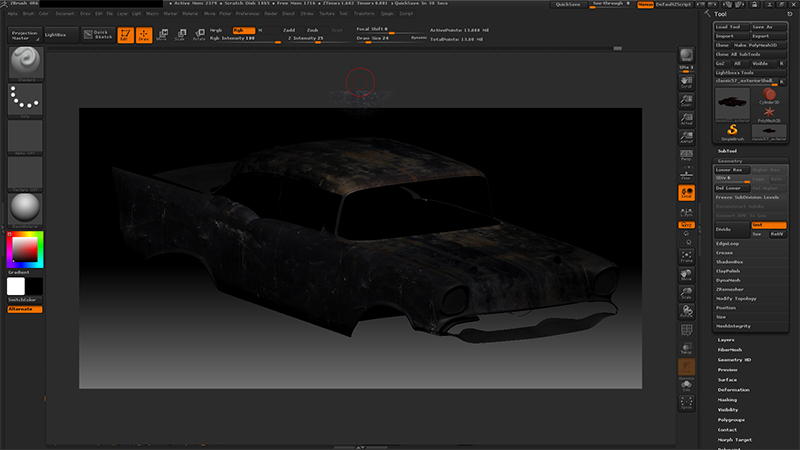Toggle the Floor grid
The height and width of the screenshot is (450, 800).
click(x=686, y=173)
